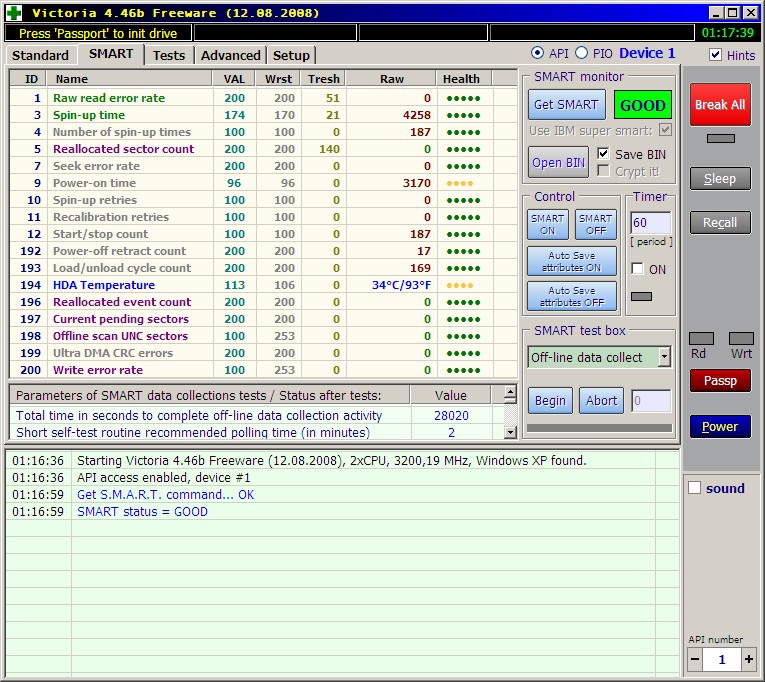Image resolution: width=765 pixels, height=682 pixels.
Task: Decrease API number with minus button
Action: point(696,660)
